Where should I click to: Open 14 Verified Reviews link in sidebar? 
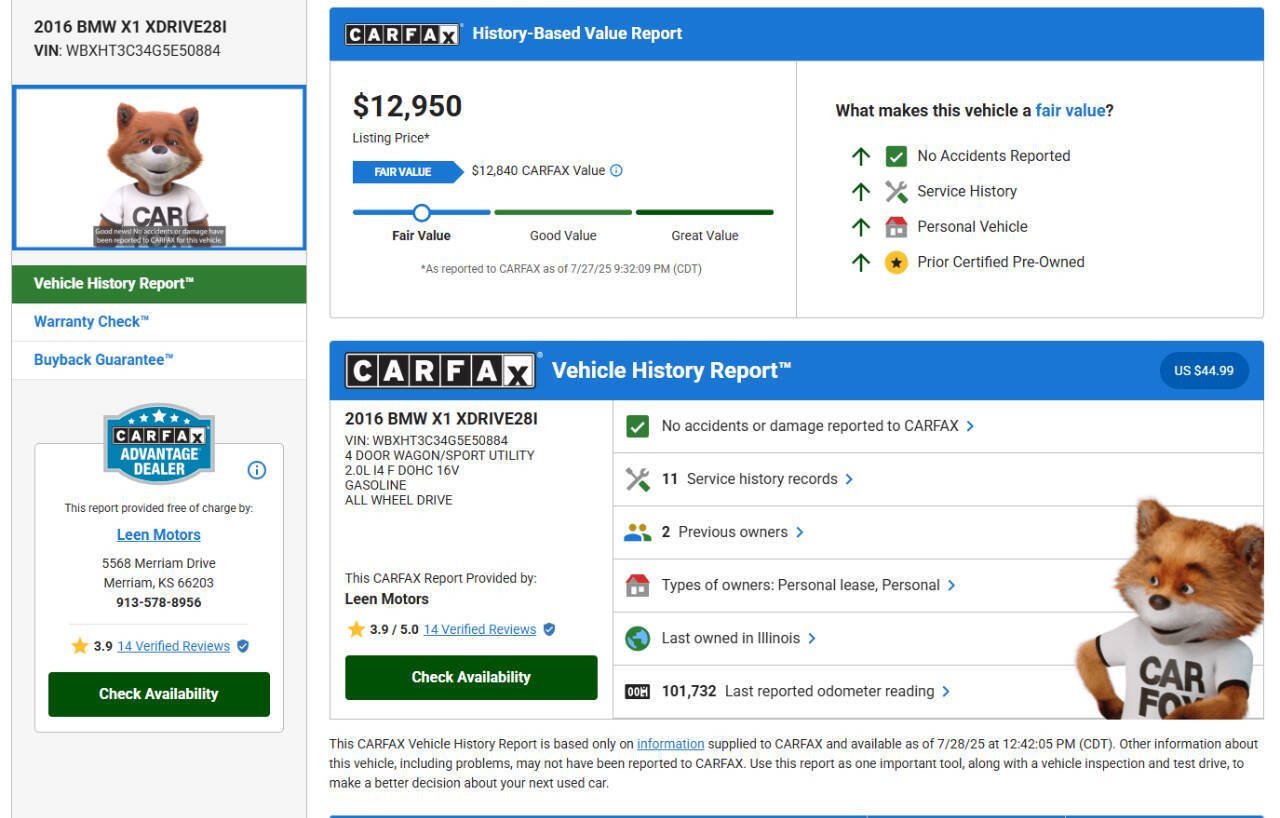(174, 646)
